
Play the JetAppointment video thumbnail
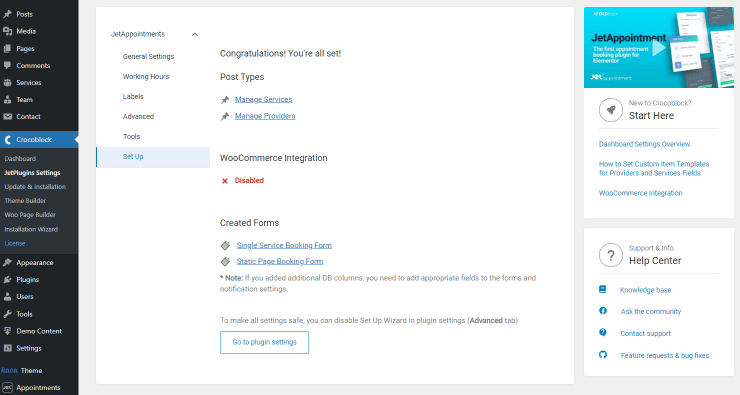tap(659, 48)
